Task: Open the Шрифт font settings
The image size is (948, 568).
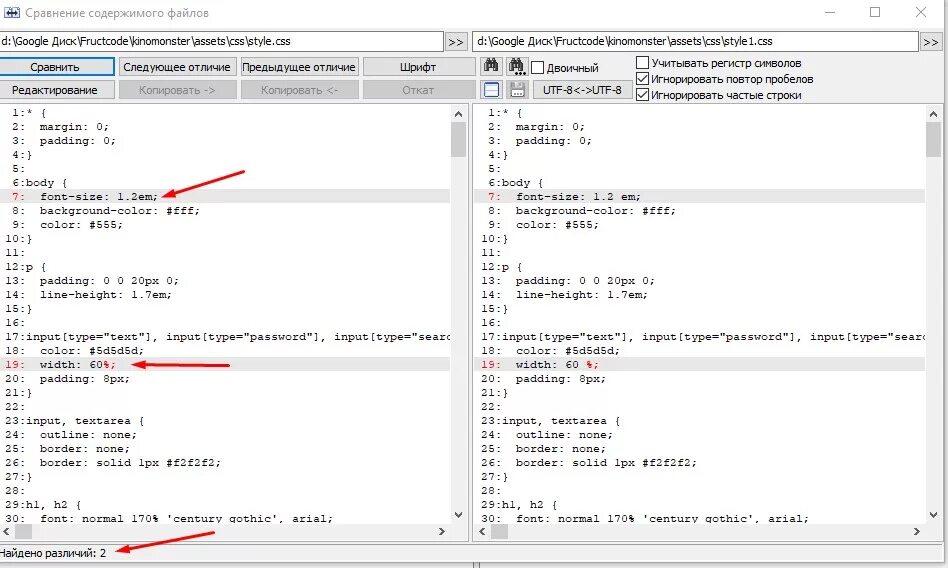Action: click(x=418, y=67)
